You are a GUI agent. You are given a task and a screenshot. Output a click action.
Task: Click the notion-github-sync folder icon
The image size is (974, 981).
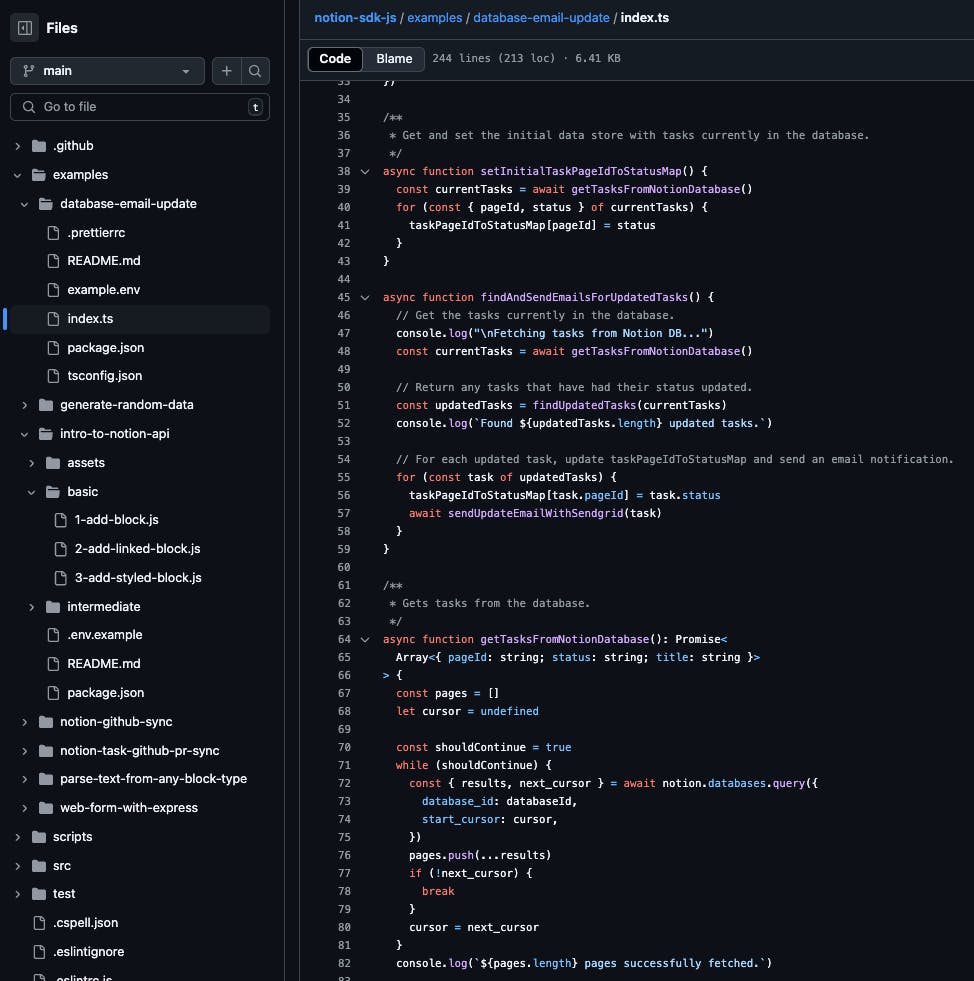[x=45, y=722]
